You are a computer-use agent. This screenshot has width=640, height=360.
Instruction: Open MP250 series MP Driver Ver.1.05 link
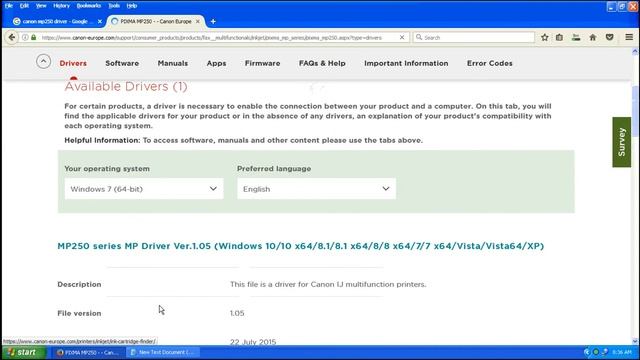click(300, 246)
